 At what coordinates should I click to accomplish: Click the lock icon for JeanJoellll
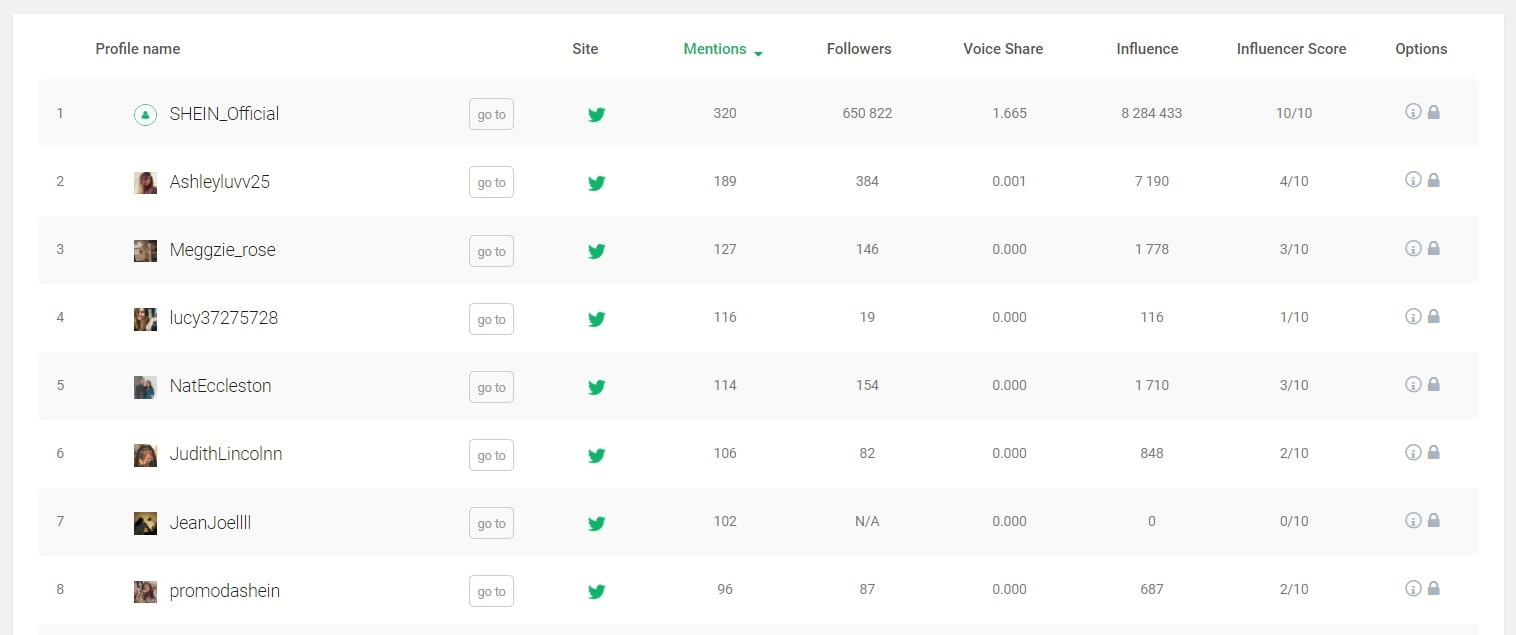pyautogui.click(x=1433, y=520)
